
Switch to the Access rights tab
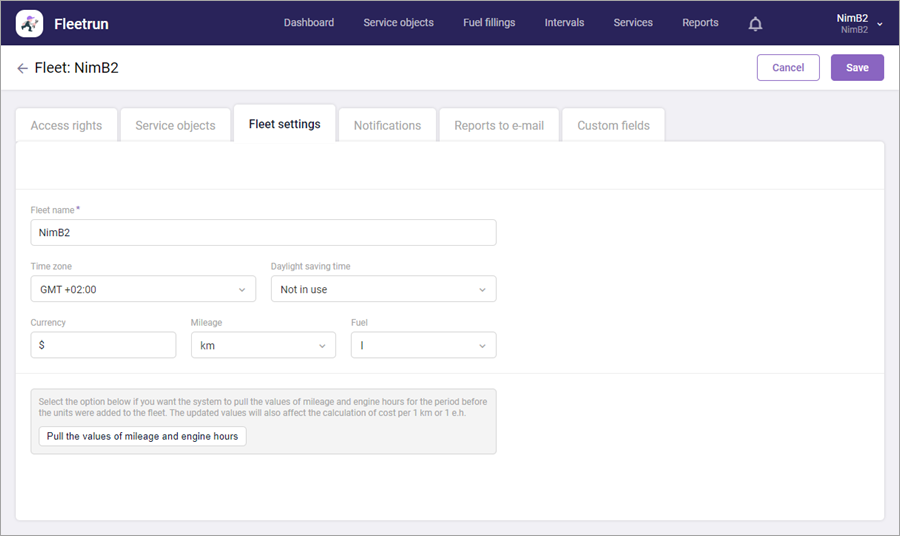(66, 126)
